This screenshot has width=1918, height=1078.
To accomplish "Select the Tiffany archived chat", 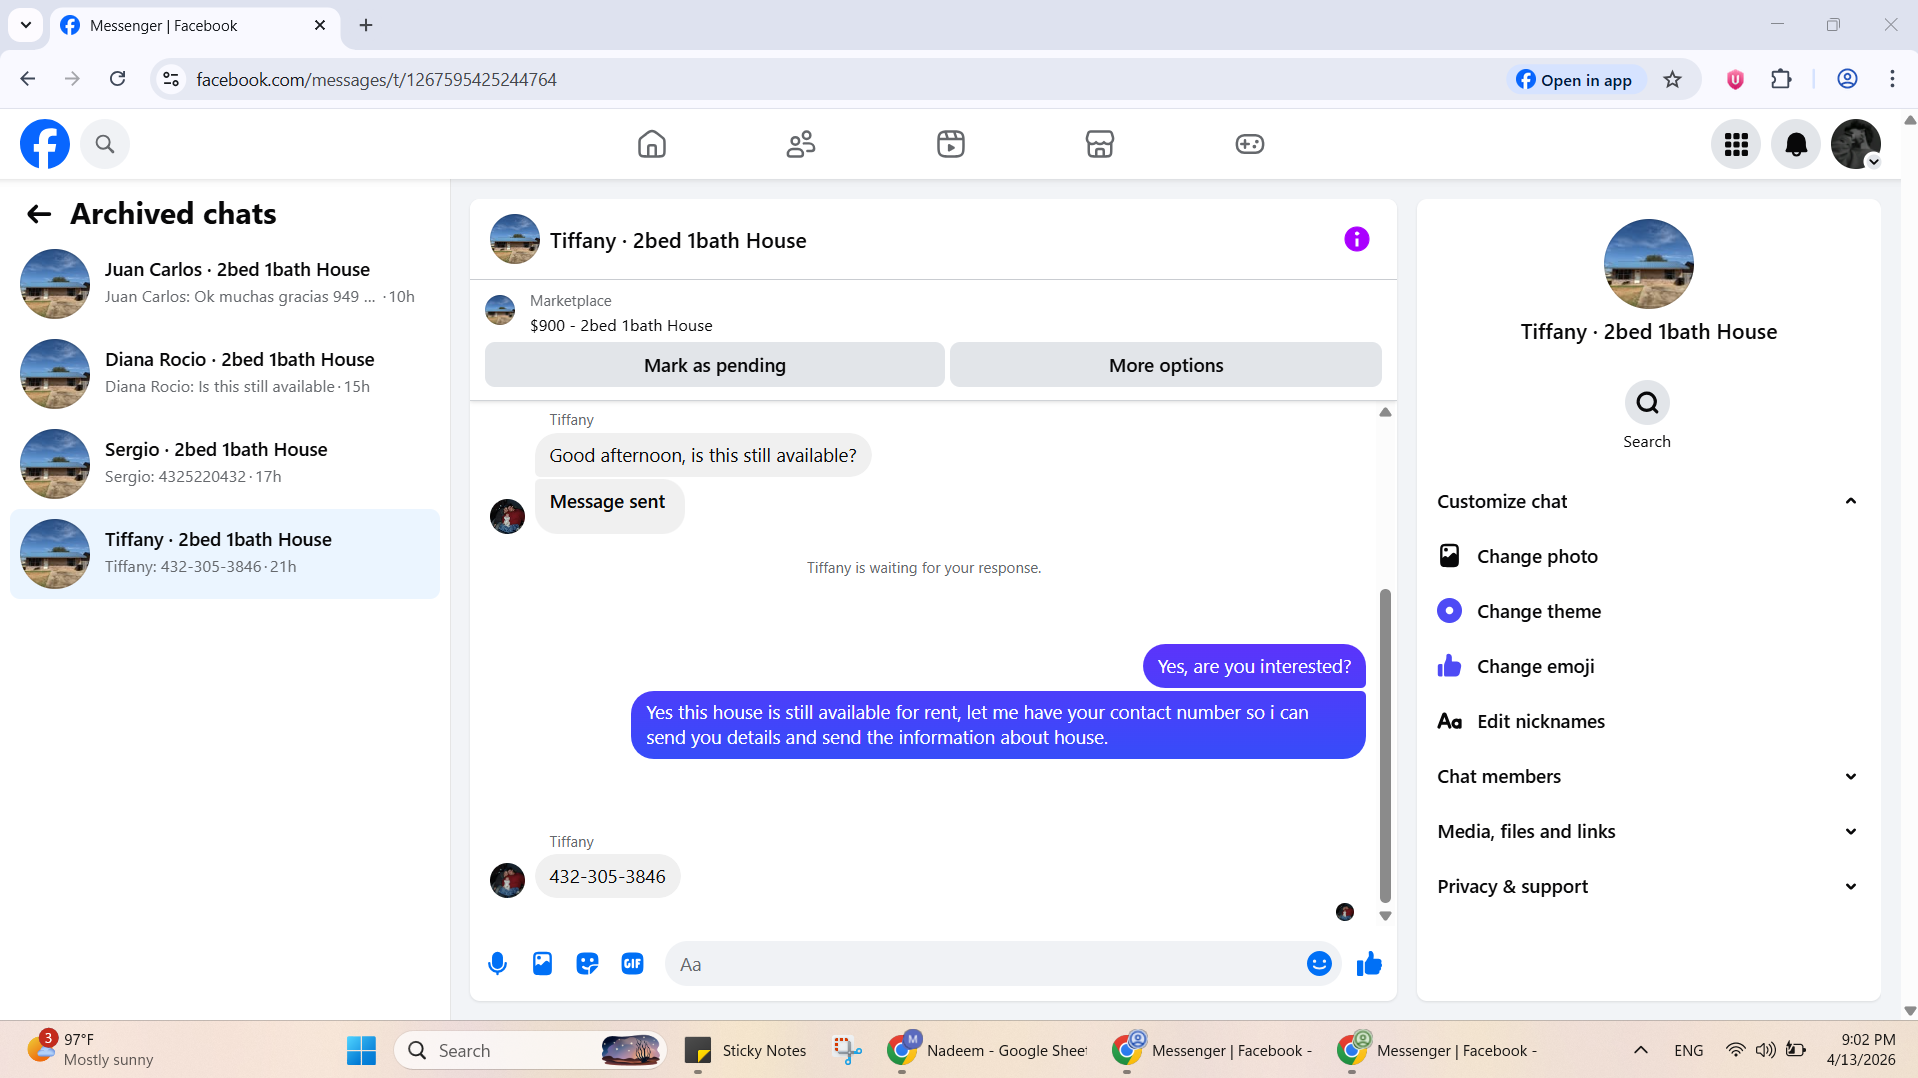I will click(x=225, y=554).
